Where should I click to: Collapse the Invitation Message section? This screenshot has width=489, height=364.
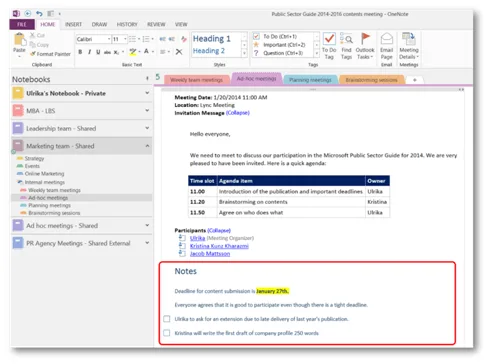point(238,113)
